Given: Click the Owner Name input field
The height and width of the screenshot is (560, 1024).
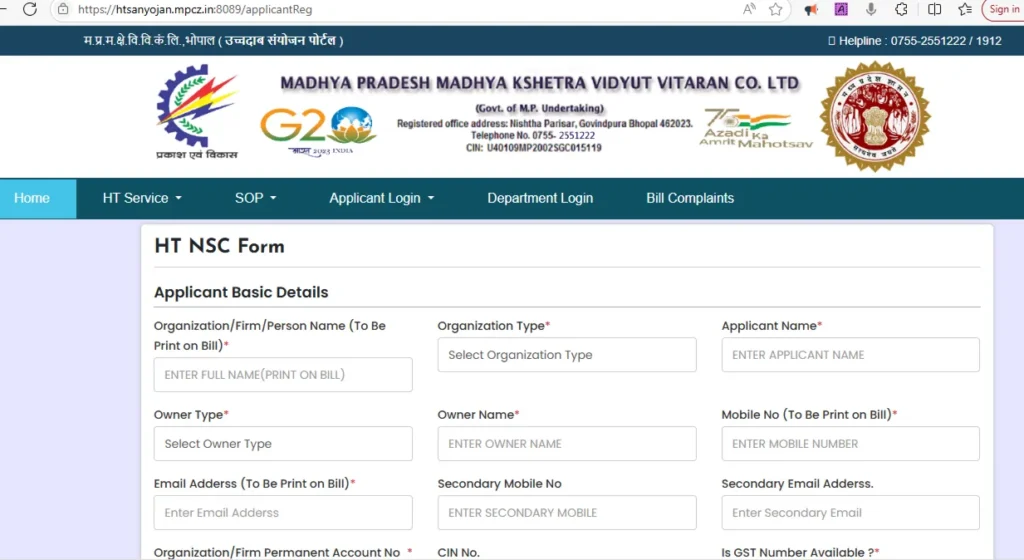Looking at the screenshot, I should (x=567, y=444).
